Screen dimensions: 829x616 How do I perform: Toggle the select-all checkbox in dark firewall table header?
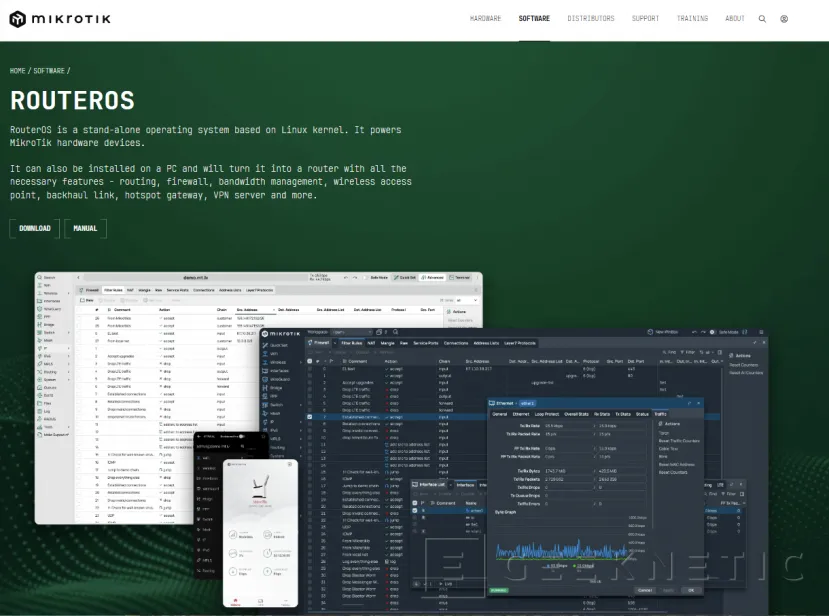[x=310, y=360]
